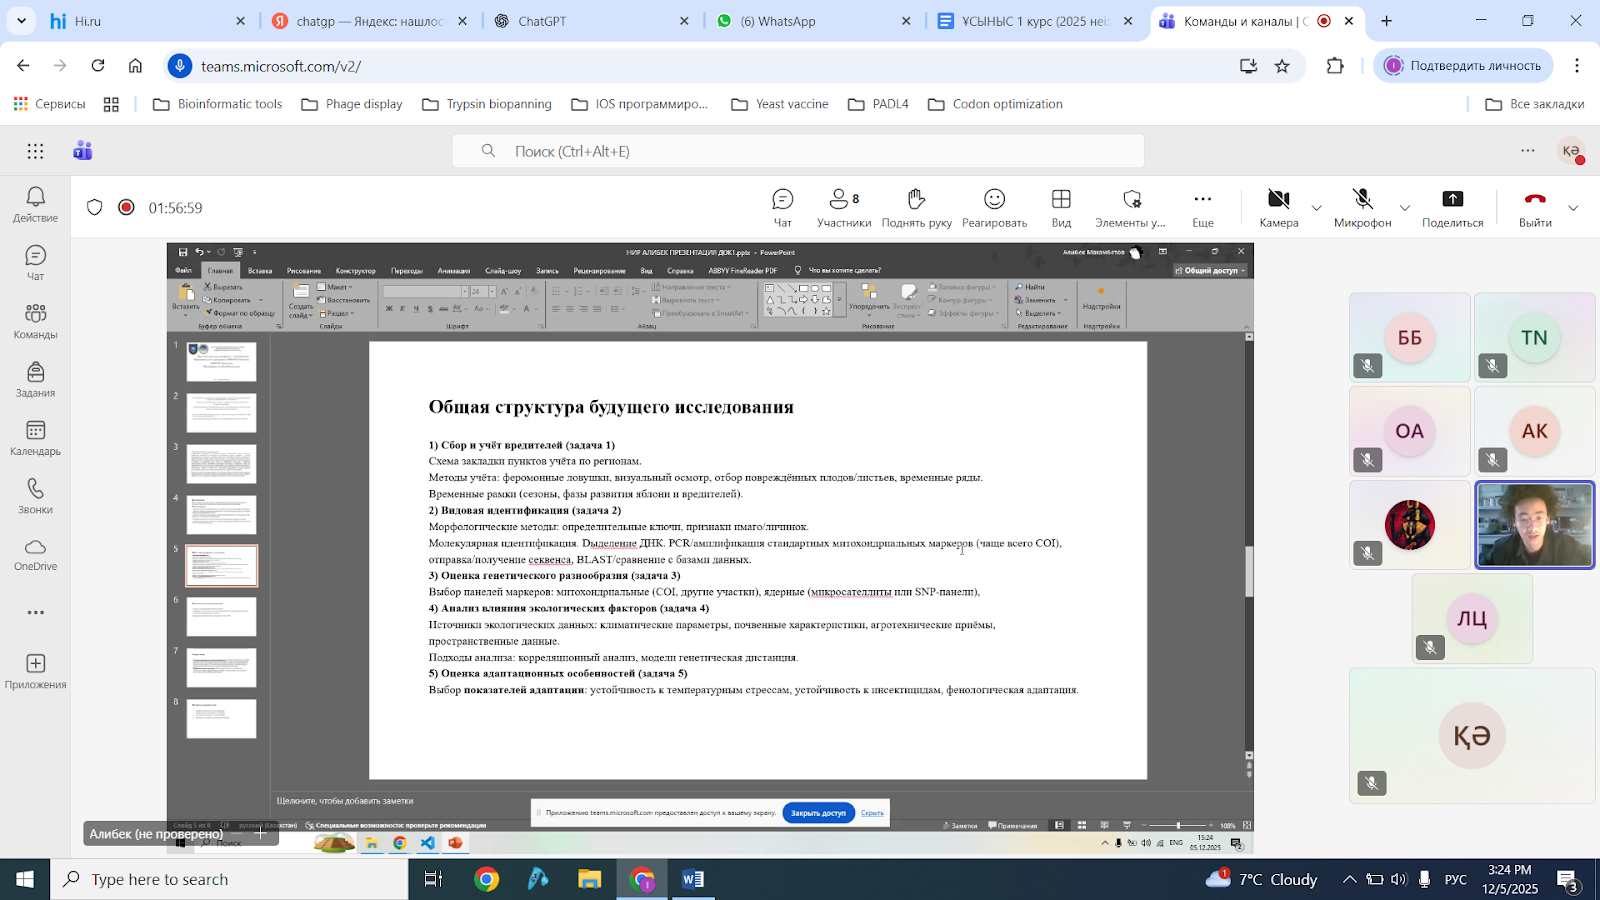Click the Verify identity profile button
This screenshot has width=1600, height=900.
coord(1463,66)
